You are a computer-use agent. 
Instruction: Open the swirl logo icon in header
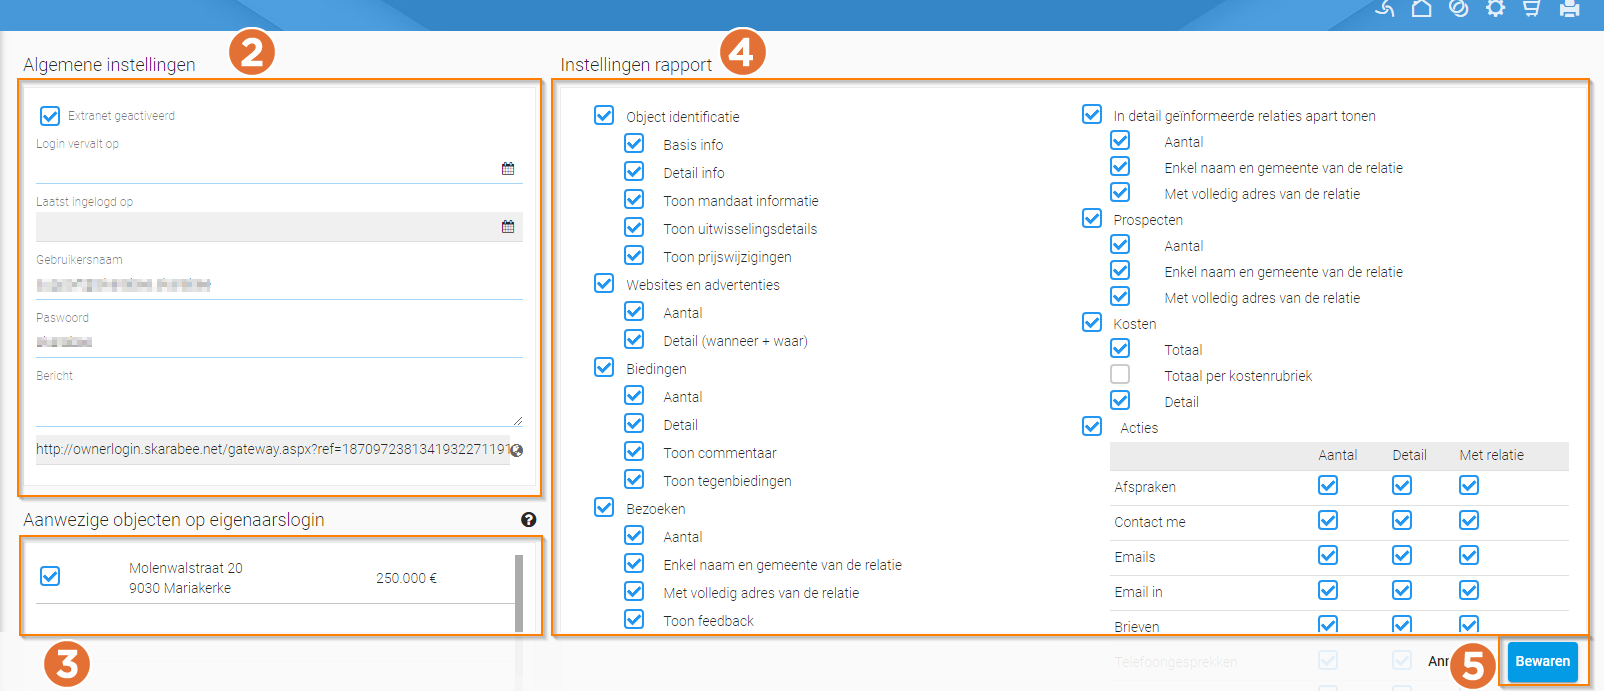coord(1385,9)
